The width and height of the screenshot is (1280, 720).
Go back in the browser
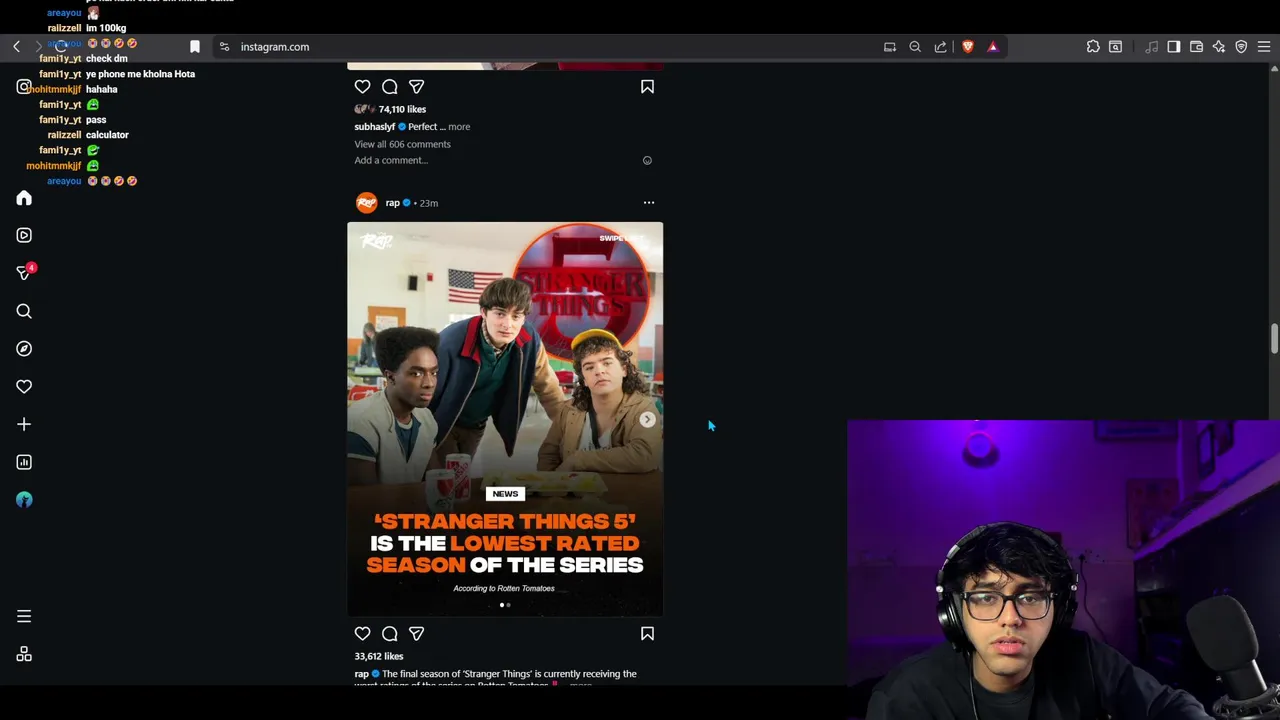point(16,47)
